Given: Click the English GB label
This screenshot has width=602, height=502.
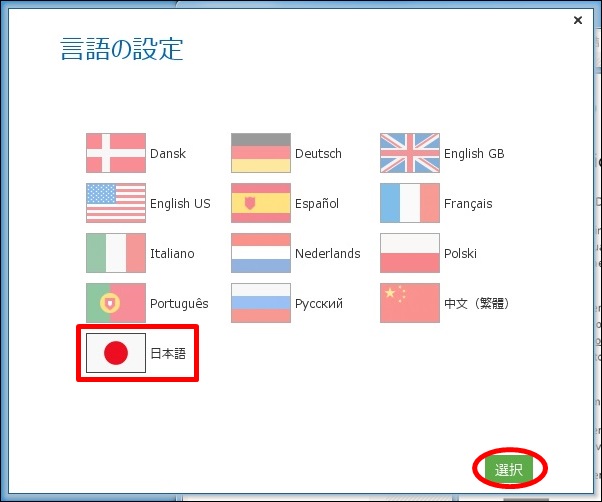Looking at the screenshot, I should (x=474, y=154).
